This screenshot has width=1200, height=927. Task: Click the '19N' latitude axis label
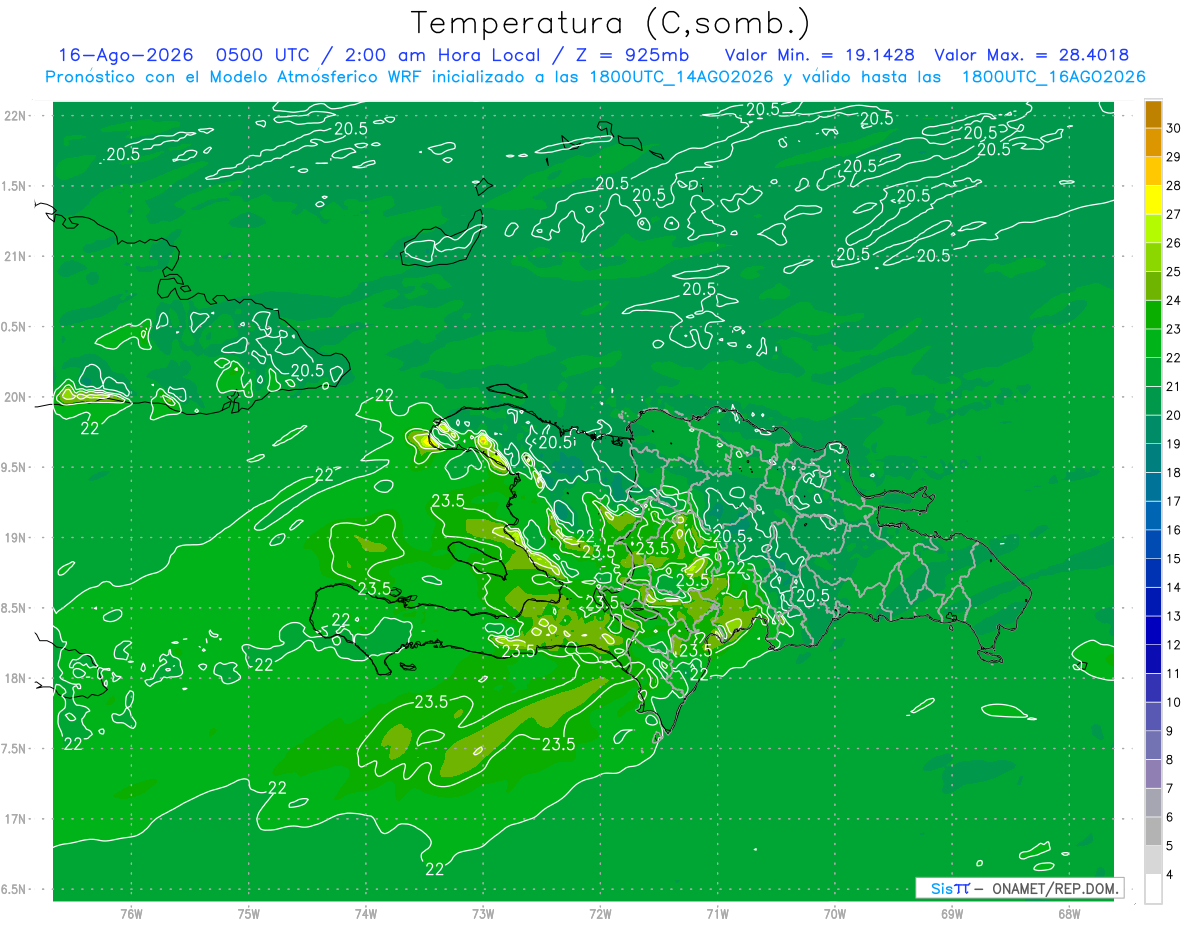pos(16,538)
